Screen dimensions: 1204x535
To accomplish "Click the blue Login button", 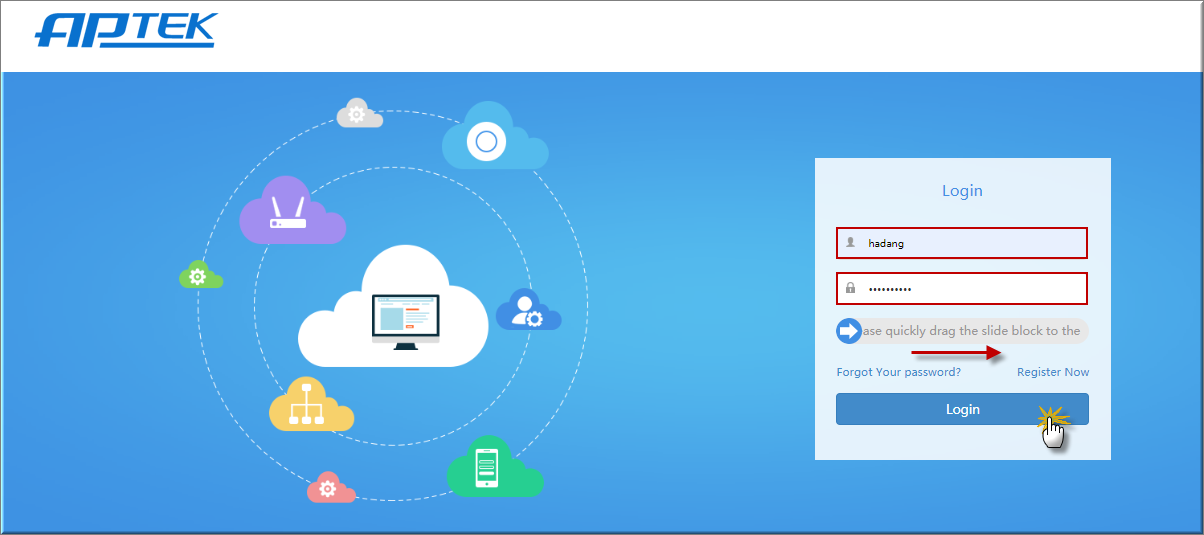I will tap(962, 409).
